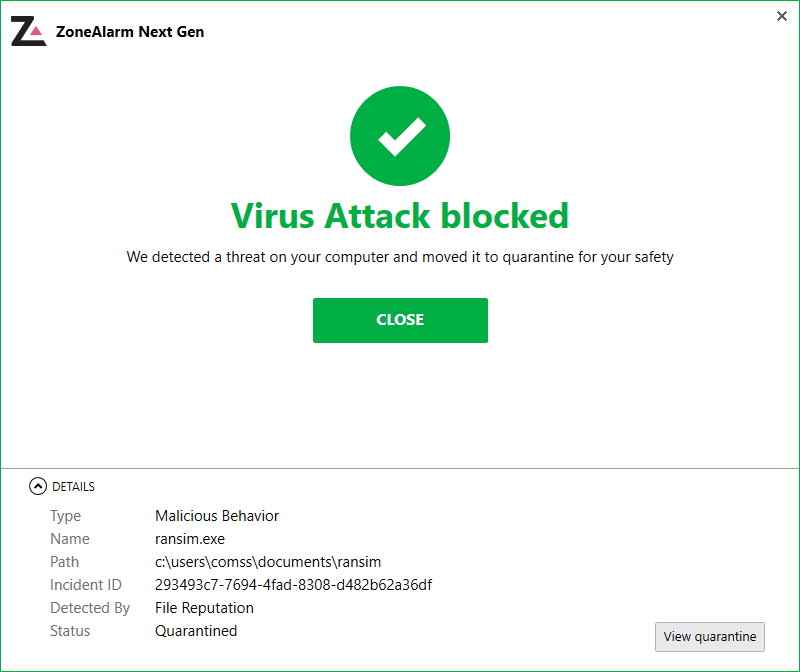Image resolution: width=800 pixels, height=672 pixels.
Task: Open View quarantine
Action: [x=710, y=637]
